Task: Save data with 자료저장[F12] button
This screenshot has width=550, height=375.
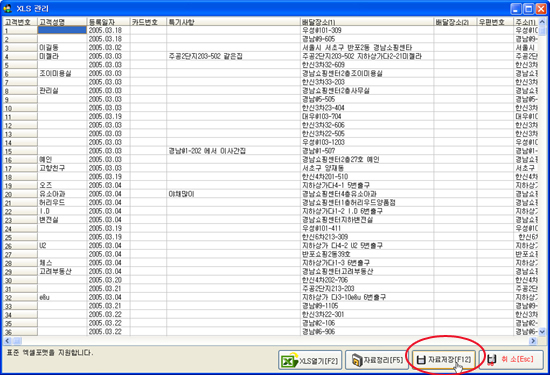Action: [444, 360]
